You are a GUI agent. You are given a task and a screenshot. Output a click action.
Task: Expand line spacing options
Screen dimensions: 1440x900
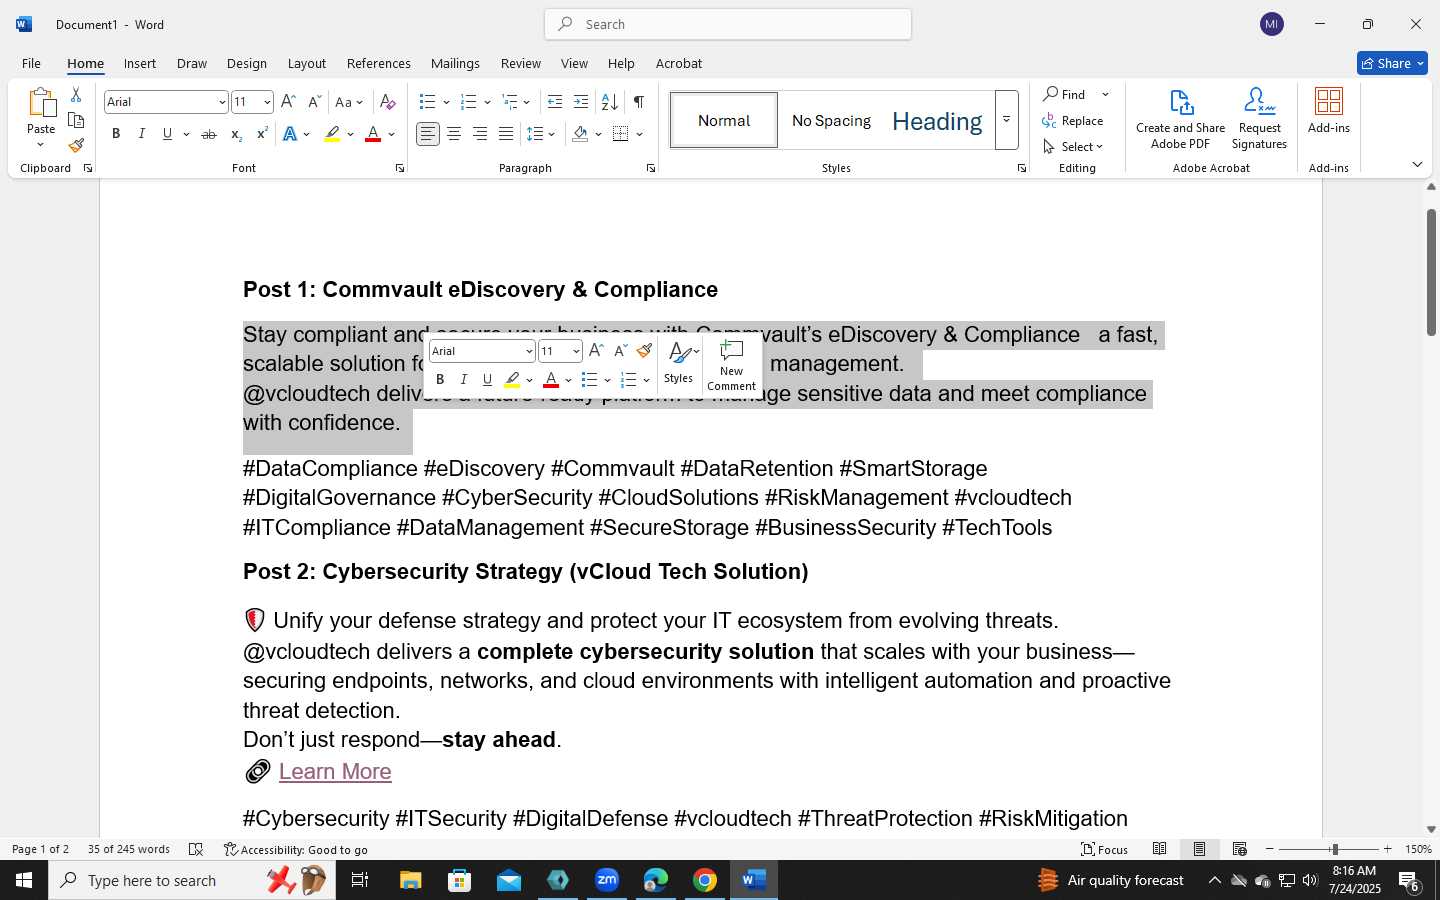541,134
